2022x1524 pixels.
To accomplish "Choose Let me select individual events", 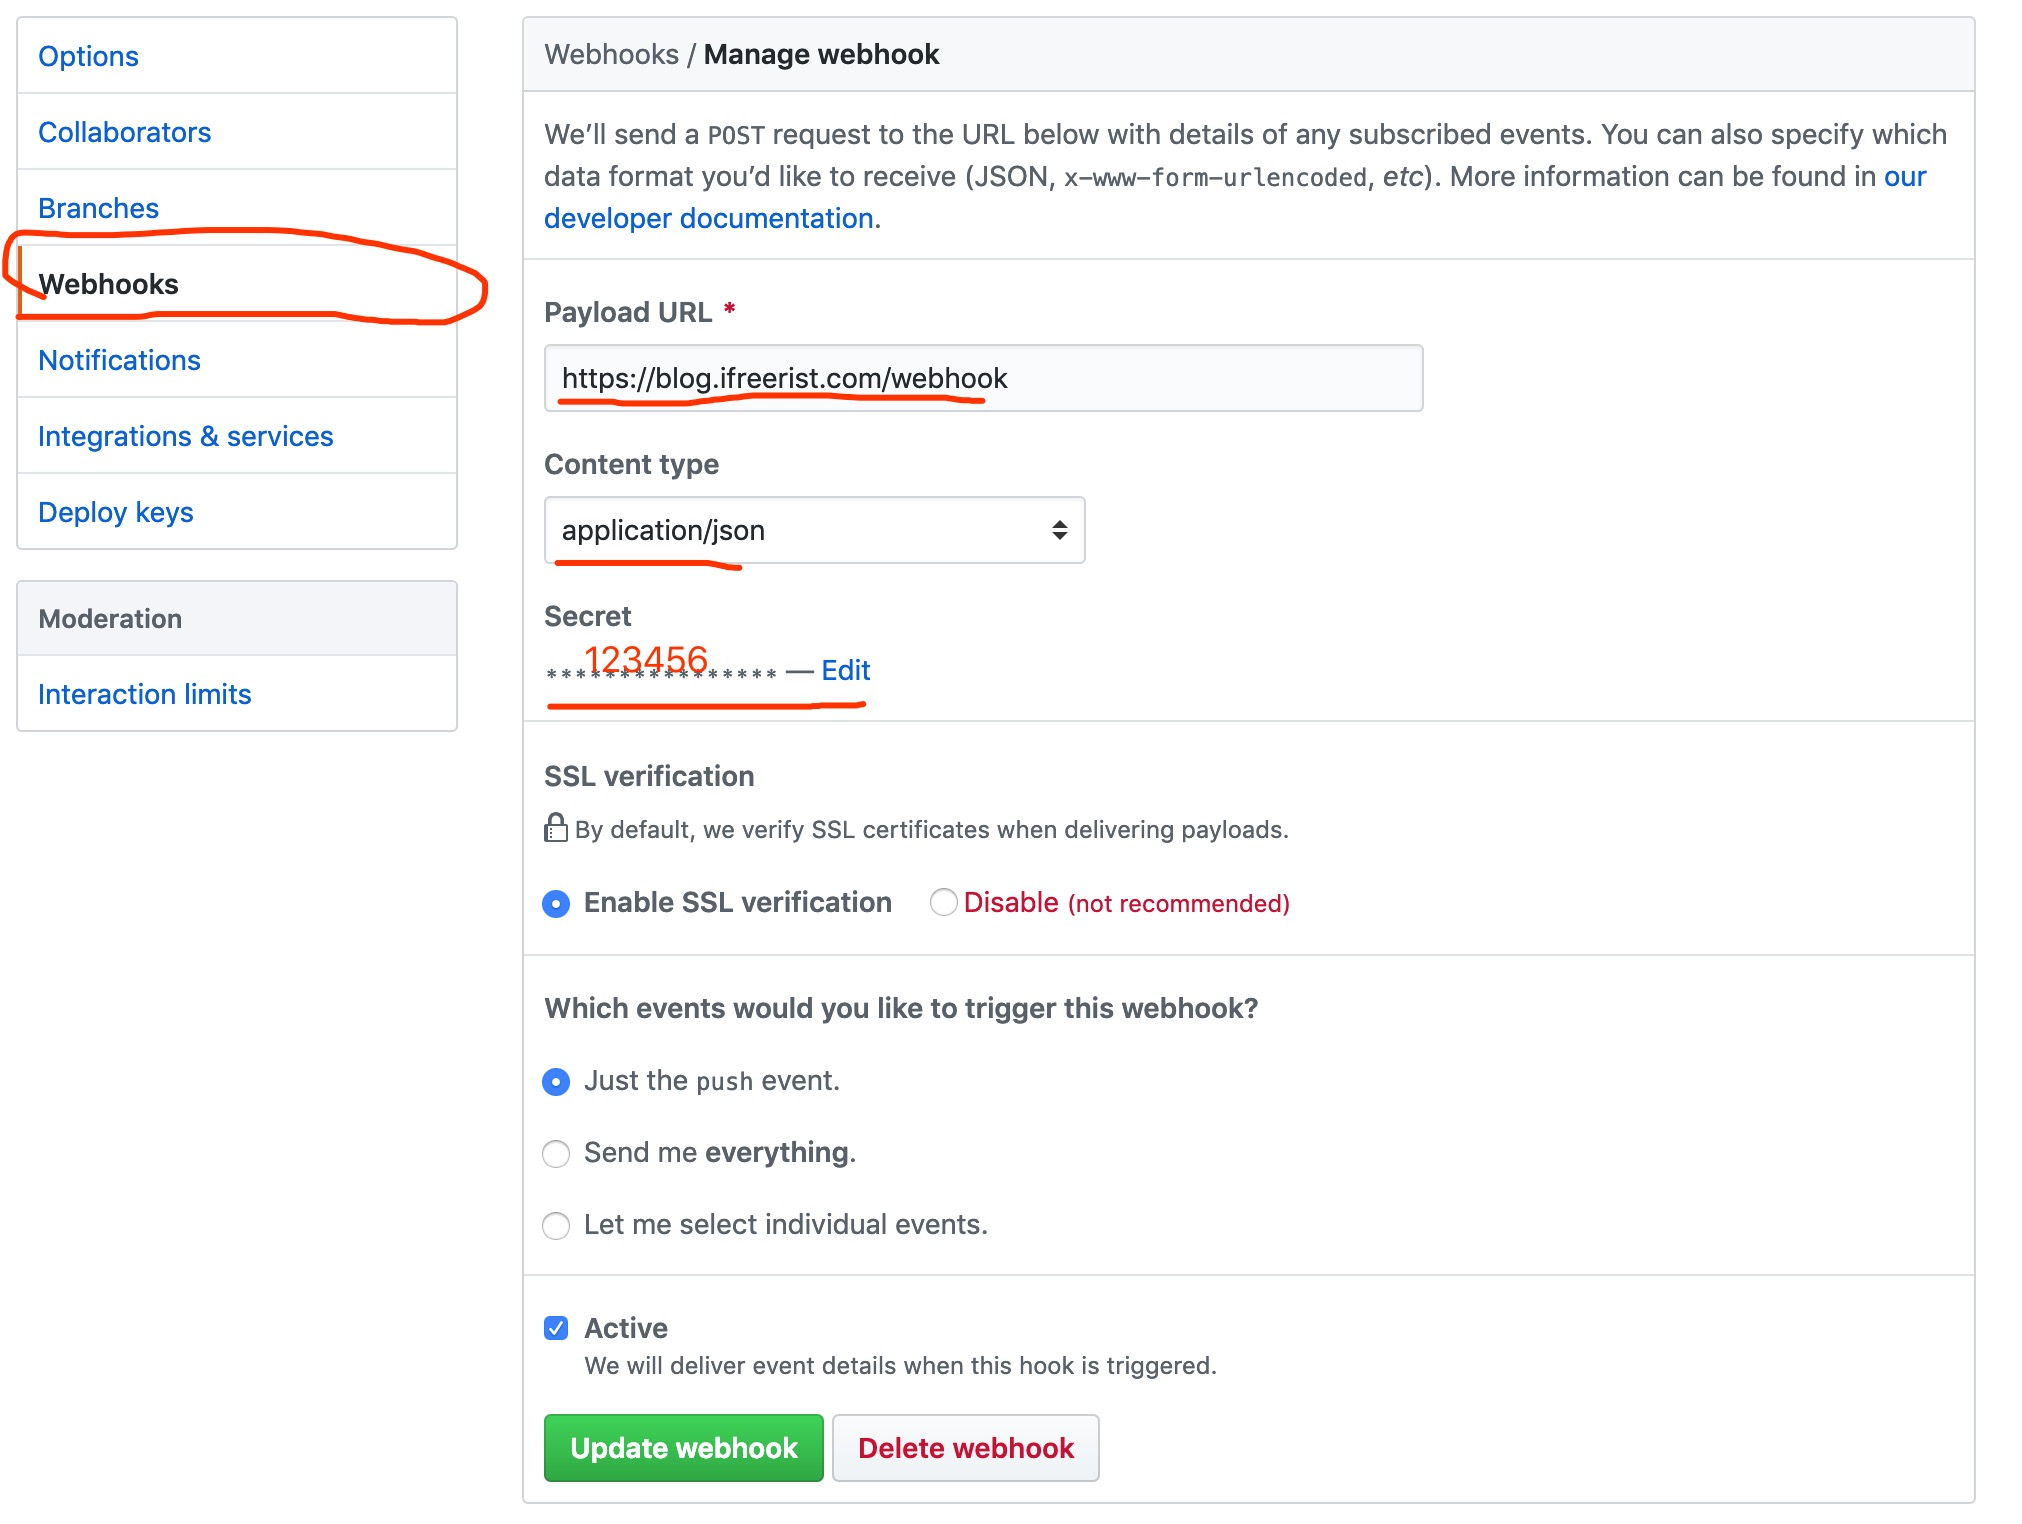I will pyautogui.click(x=556, y=1226).
